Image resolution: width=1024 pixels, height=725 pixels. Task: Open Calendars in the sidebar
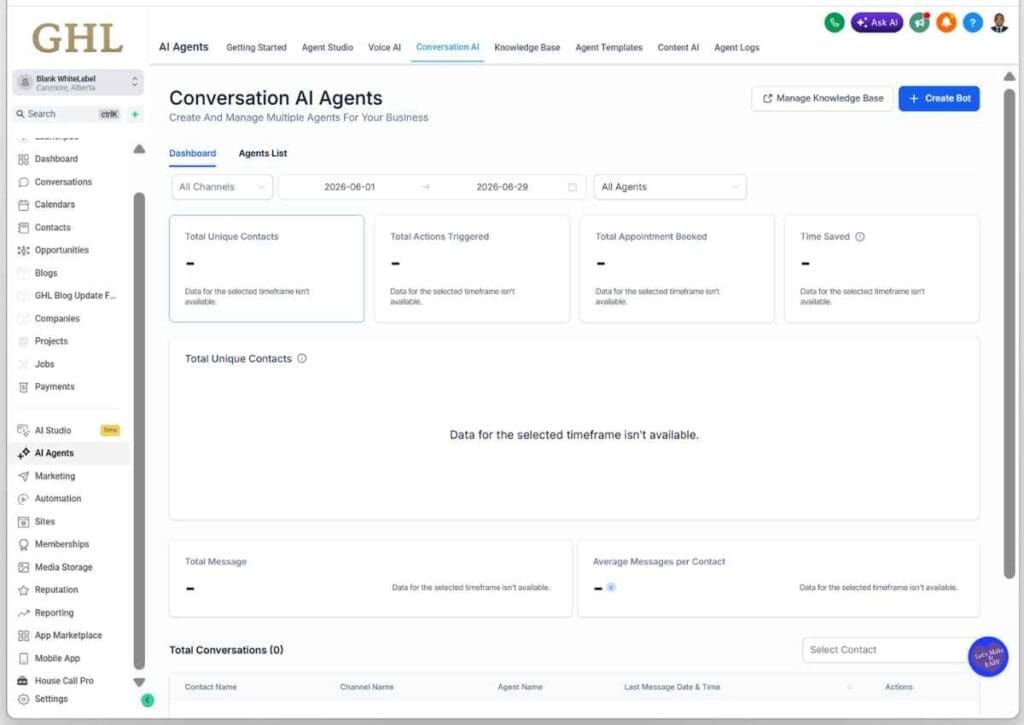pyautogui.click(x=55, y=204)
